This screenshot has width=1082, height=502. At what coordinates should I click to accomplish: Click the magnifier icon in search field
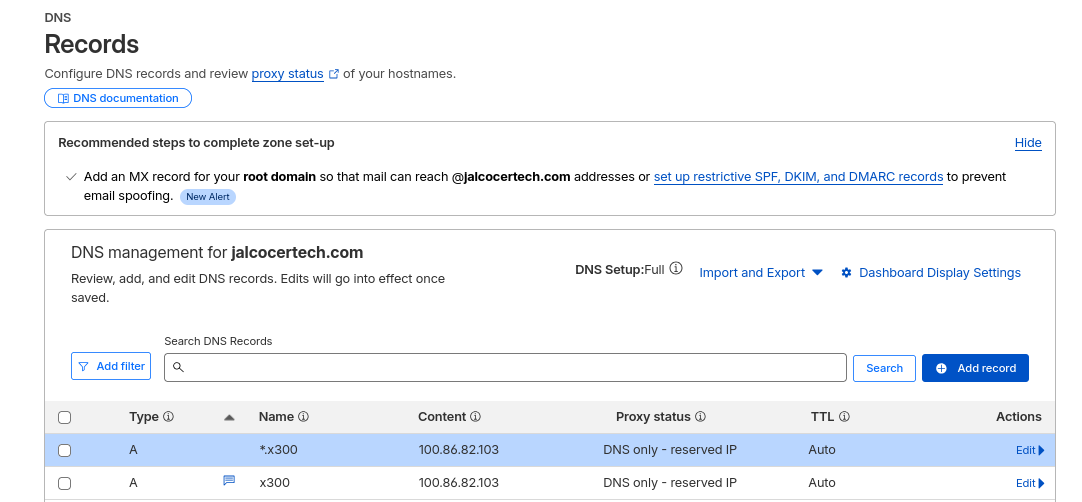pyautogui.click(x=178, y=367)
